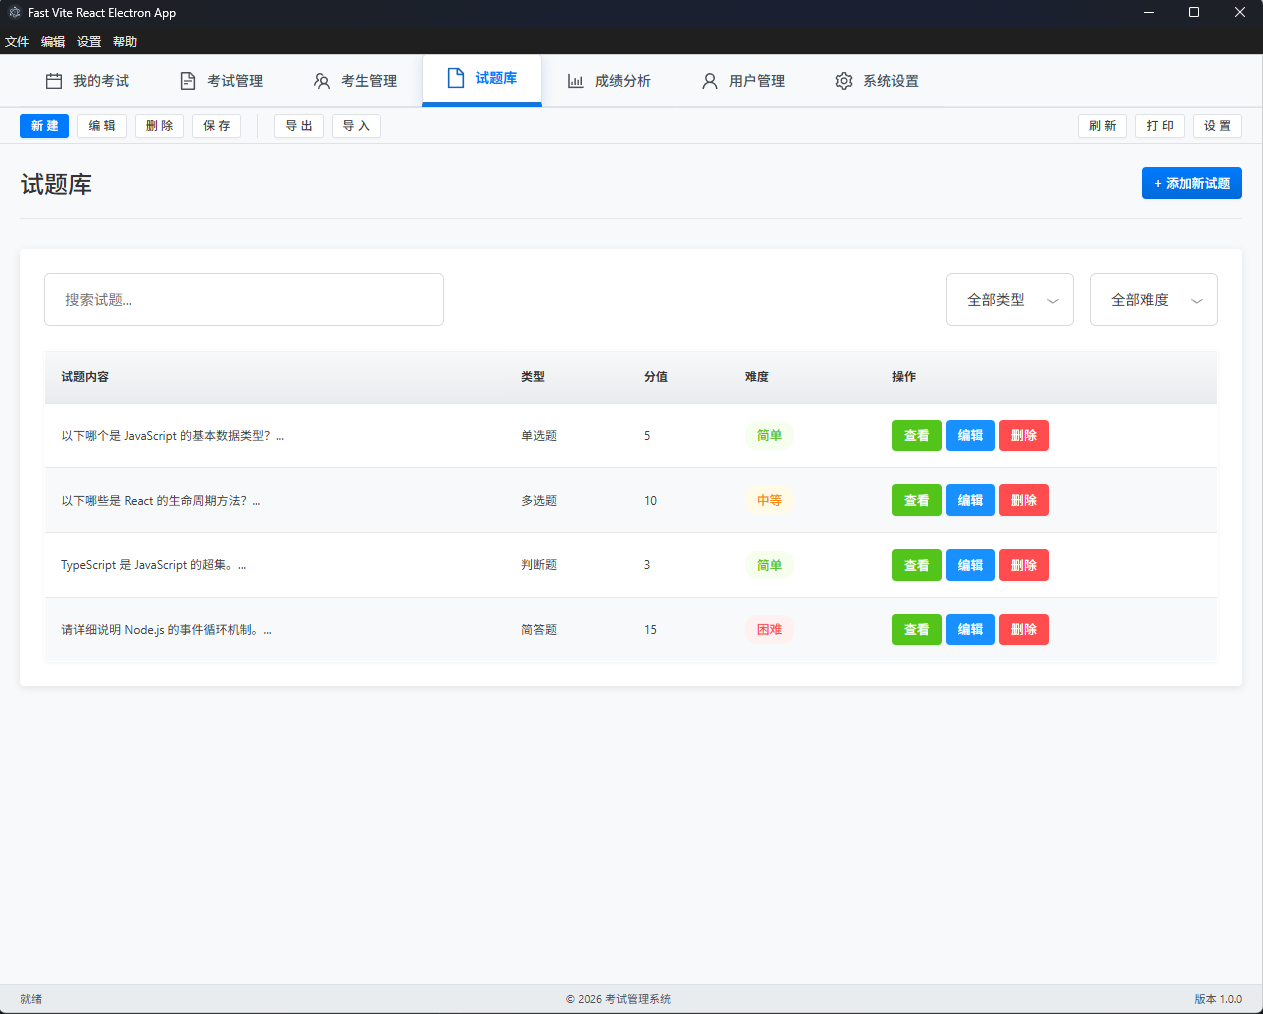Click the 判断题 type cell
Viewport: 1263px width, 1014px height.
pyautogui.click(x=539, y=565)
